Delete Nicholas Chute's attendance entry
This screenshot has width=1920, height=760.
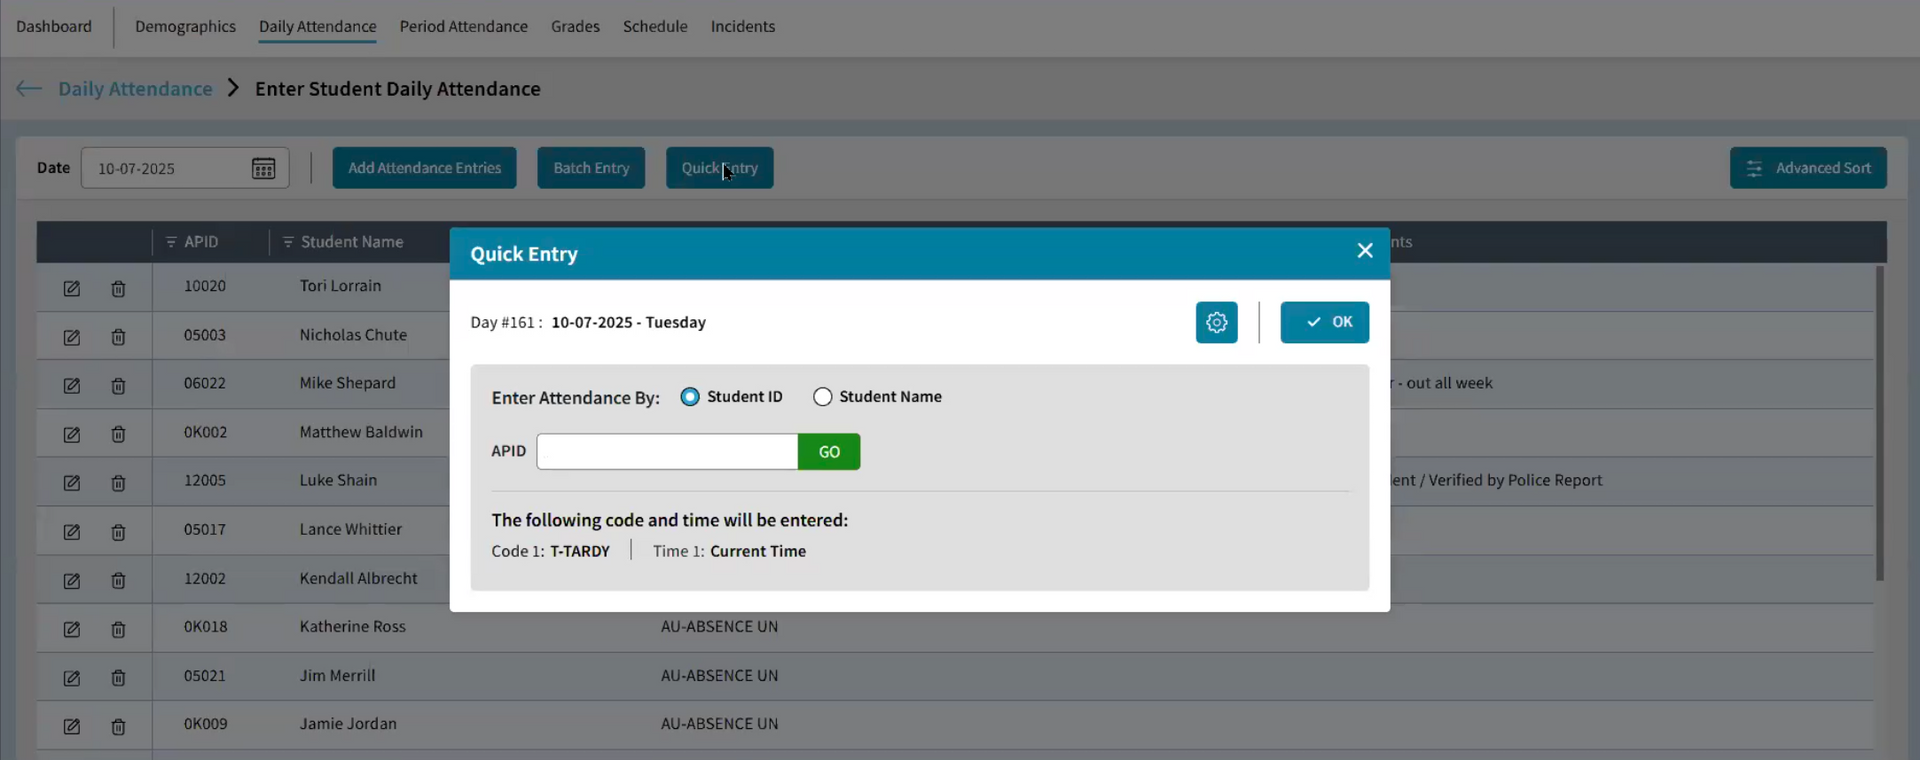point(118,338)
